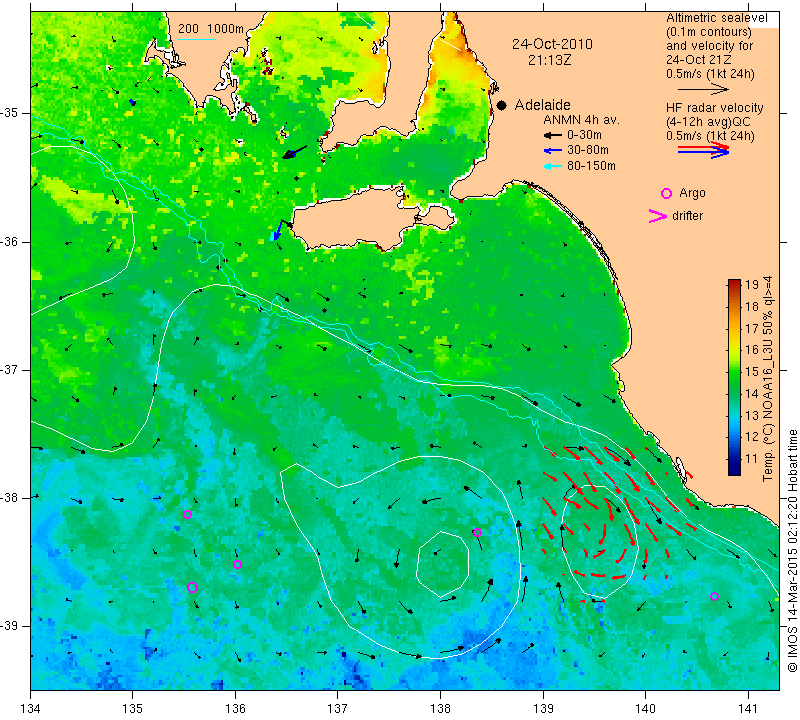Click the small innermost sea-level contour near 138E 38.5S
Screen dimensions: 800x720
click(442, 564)
